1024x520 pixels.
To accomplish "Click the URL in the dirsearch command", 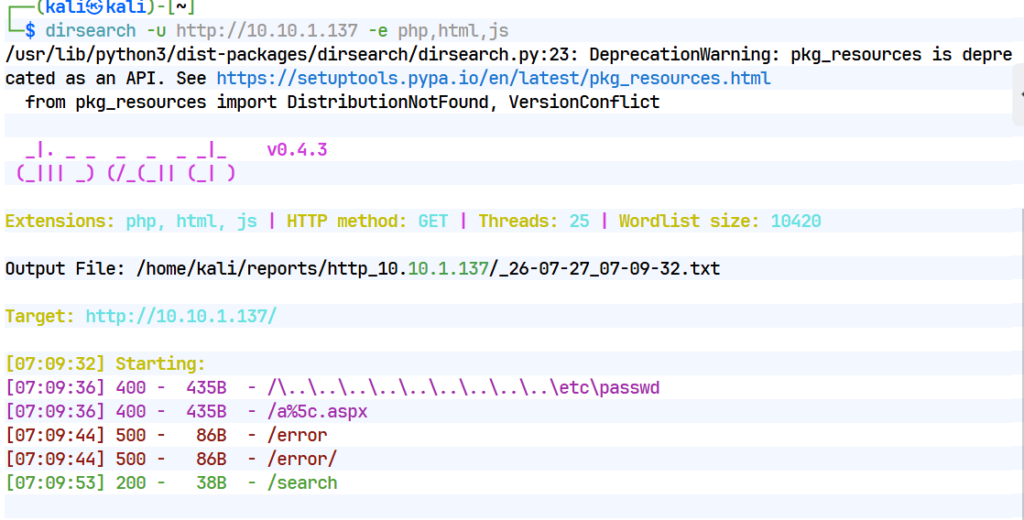I will coord(267,31).
